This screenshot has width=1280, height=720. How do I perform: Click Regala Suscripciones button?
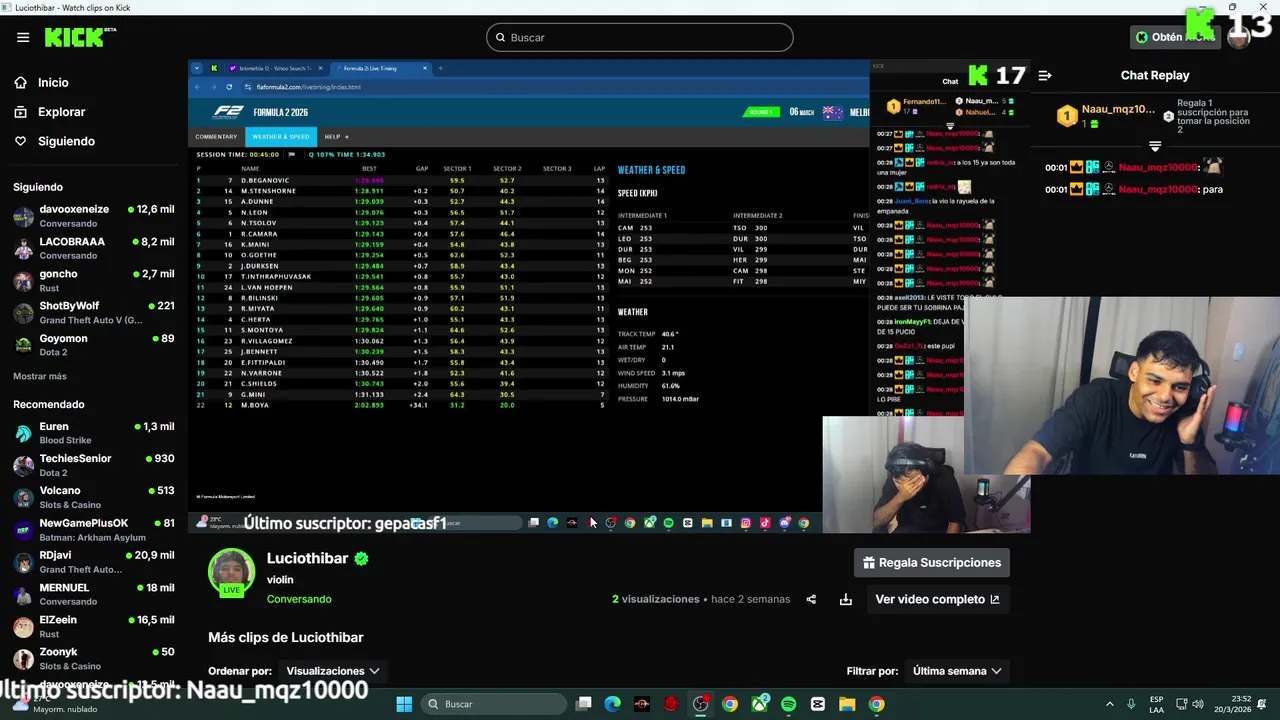tap(932, 563)
